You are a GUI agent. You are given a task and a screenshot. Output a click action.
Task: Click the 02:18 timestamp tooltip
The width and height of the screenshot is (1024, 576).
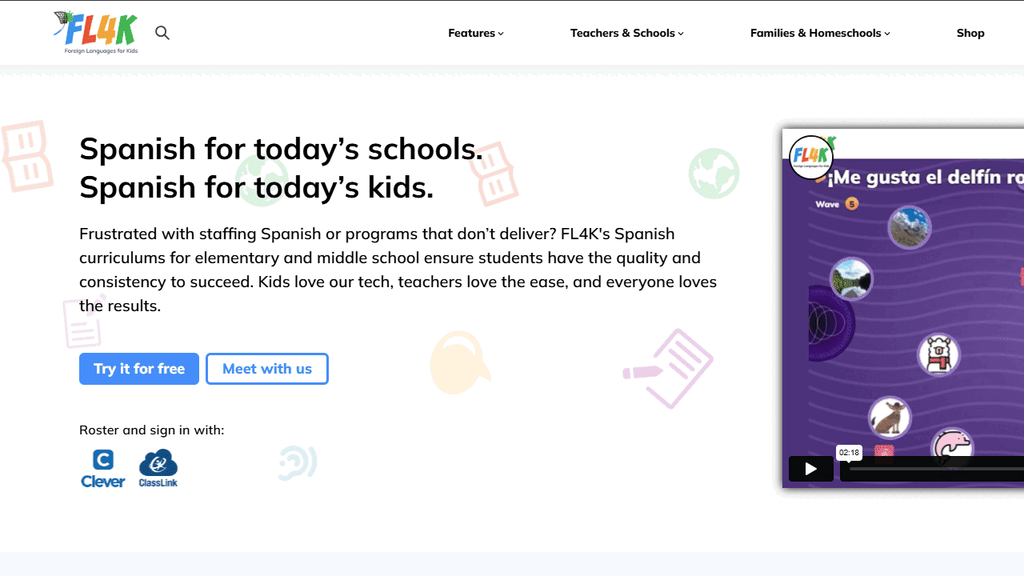(x=849, y=453)
